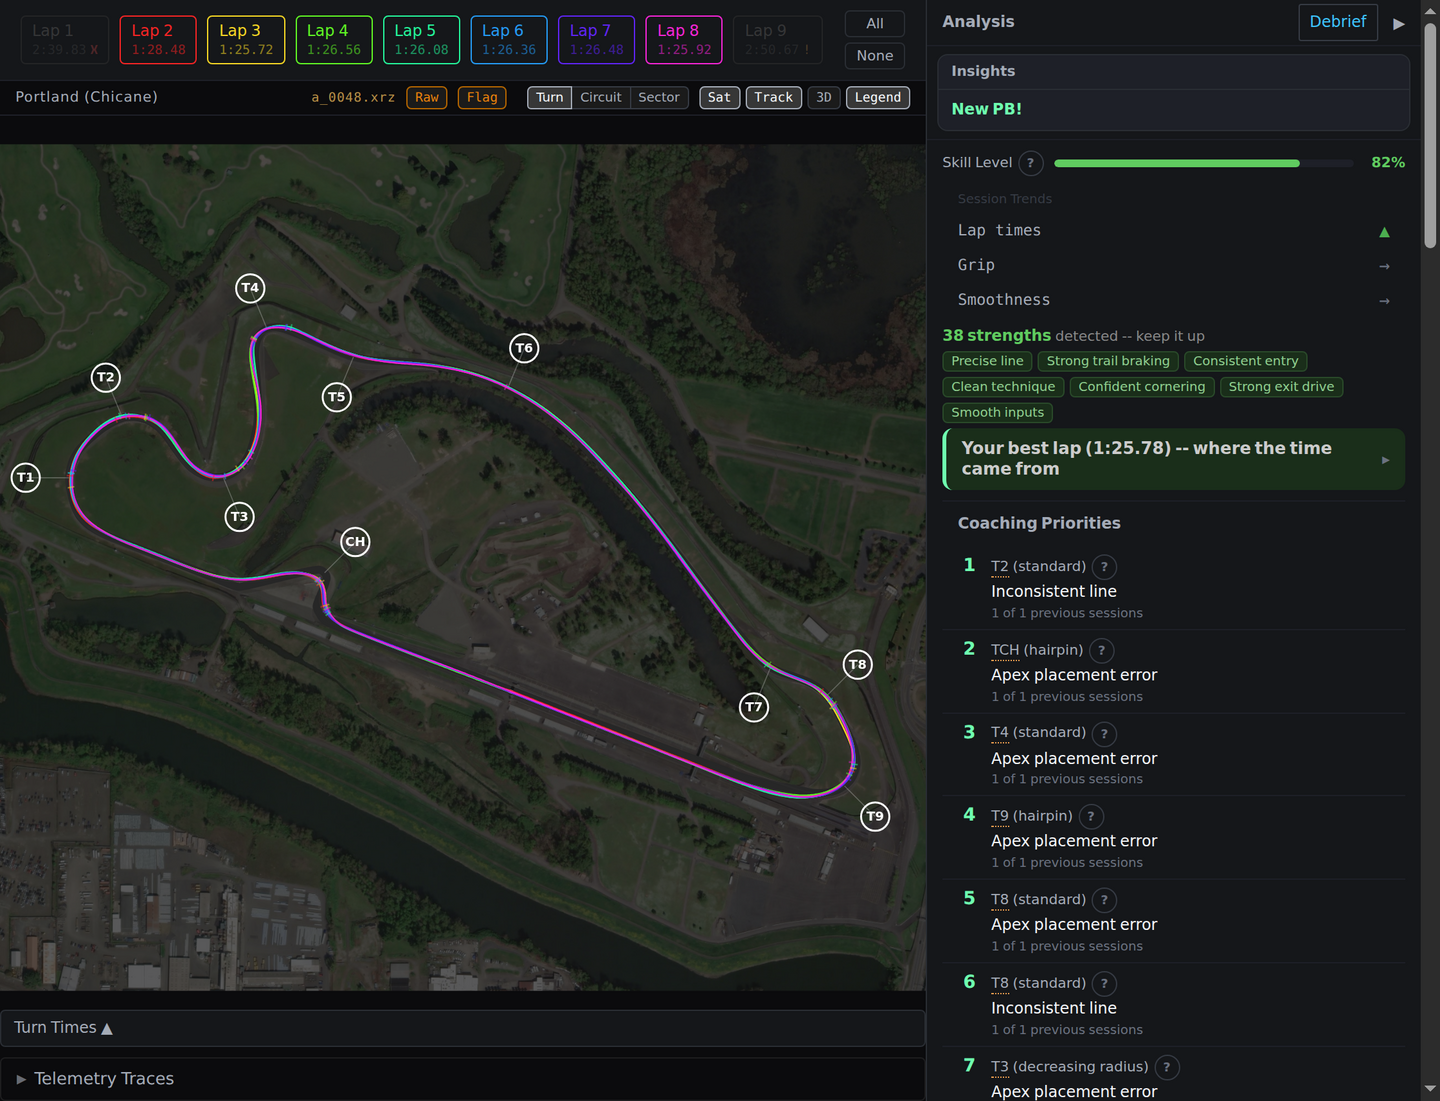Toggle the Flag data overlay
The width and height of the screenshot is (1440, 1101).
482,97
